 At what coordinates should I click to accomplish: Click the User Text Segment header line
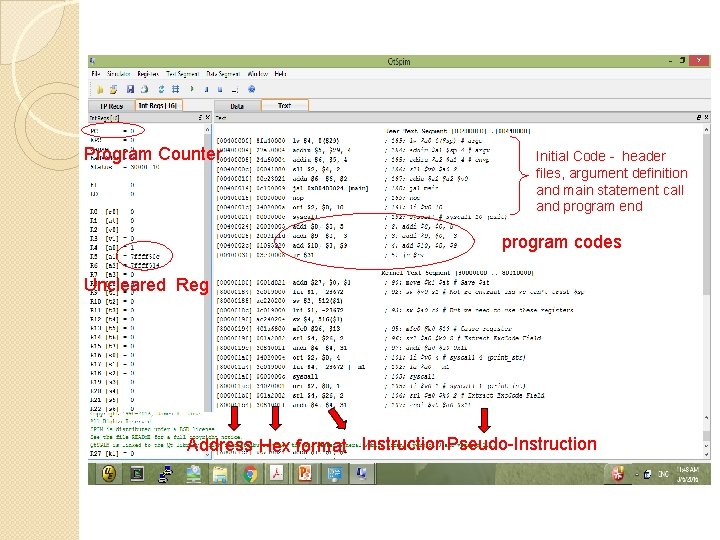pos(457,131)
